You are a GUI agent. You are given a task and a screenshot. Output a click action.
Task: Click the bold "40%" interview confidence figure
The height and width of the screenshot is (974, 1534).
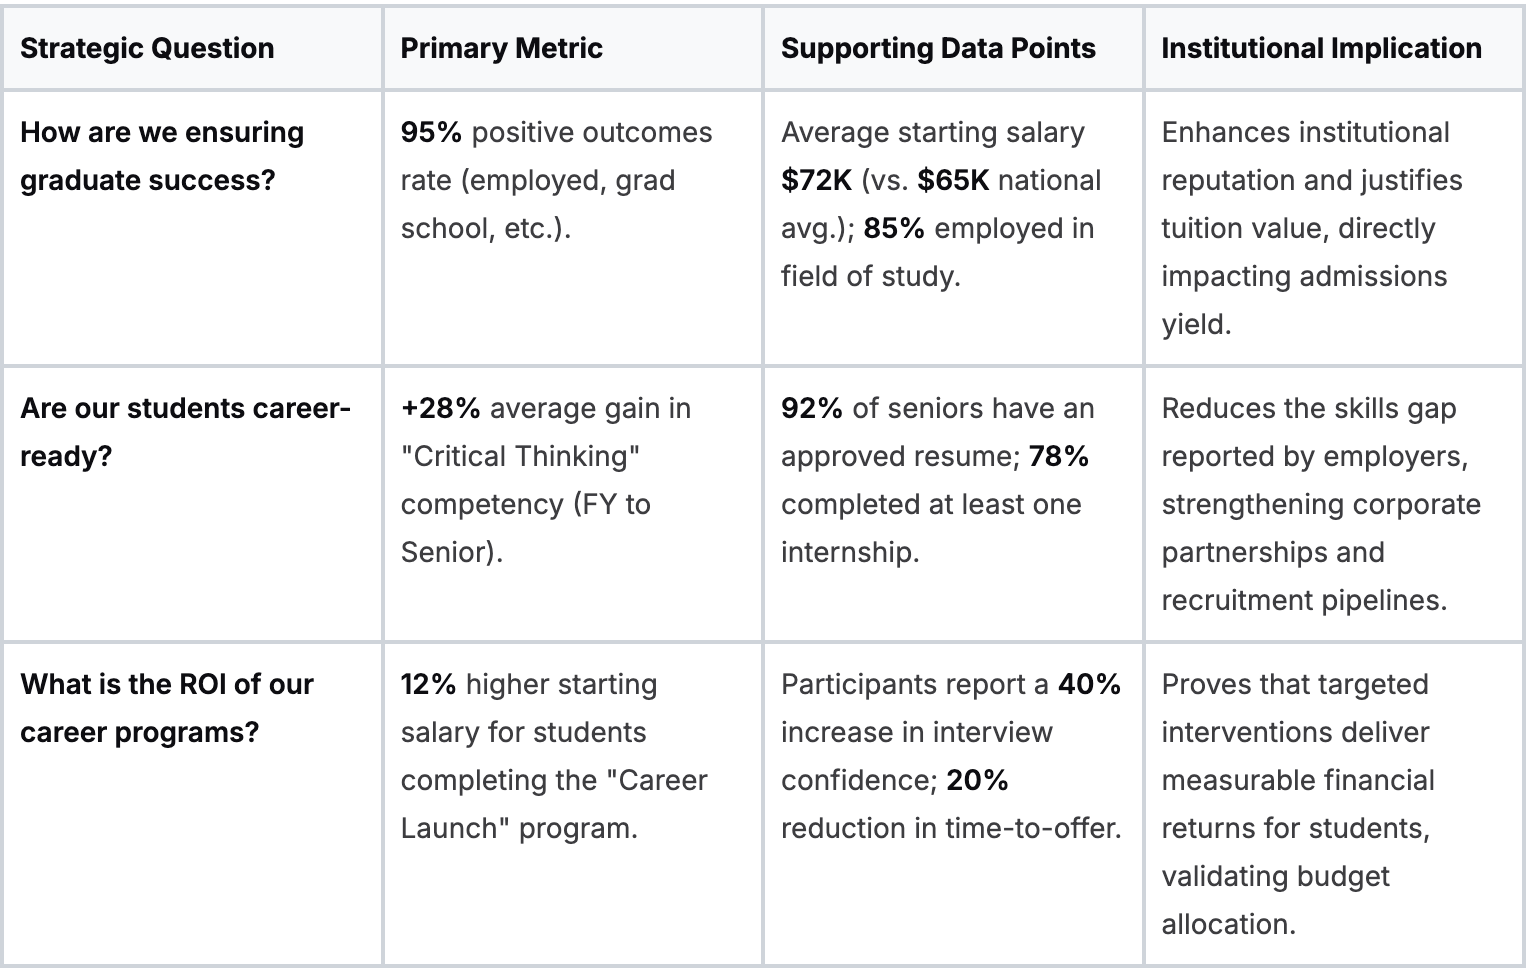pyautogui.click(x=1089, y=685)
